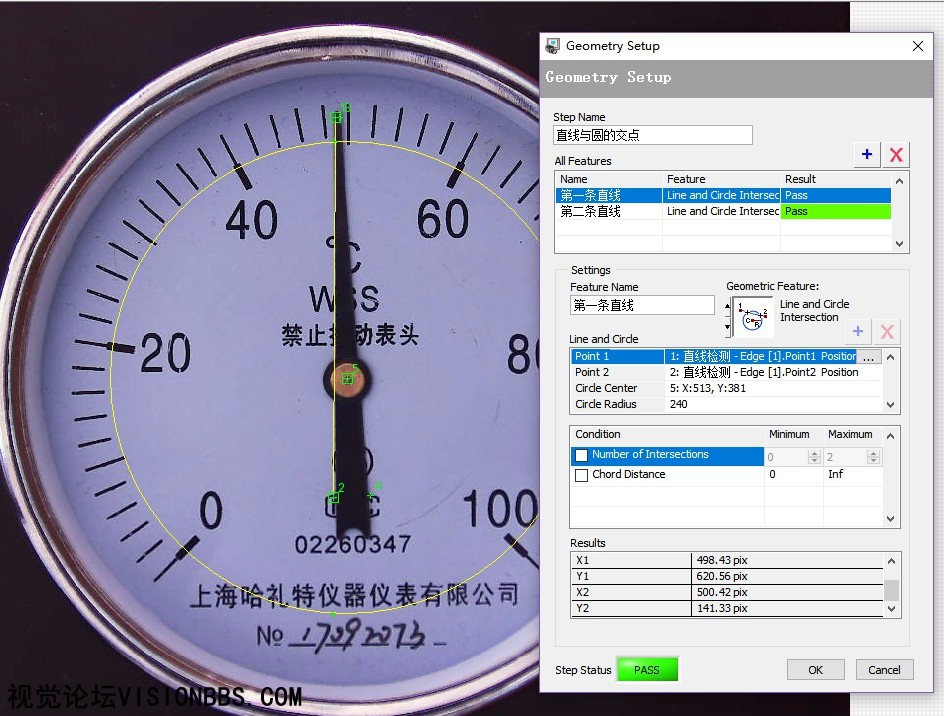Image resolution: width=944 pixels, height=716 pixels.
Task: Enable the Chord Distance condition checkbox
Action: point(582,475)
